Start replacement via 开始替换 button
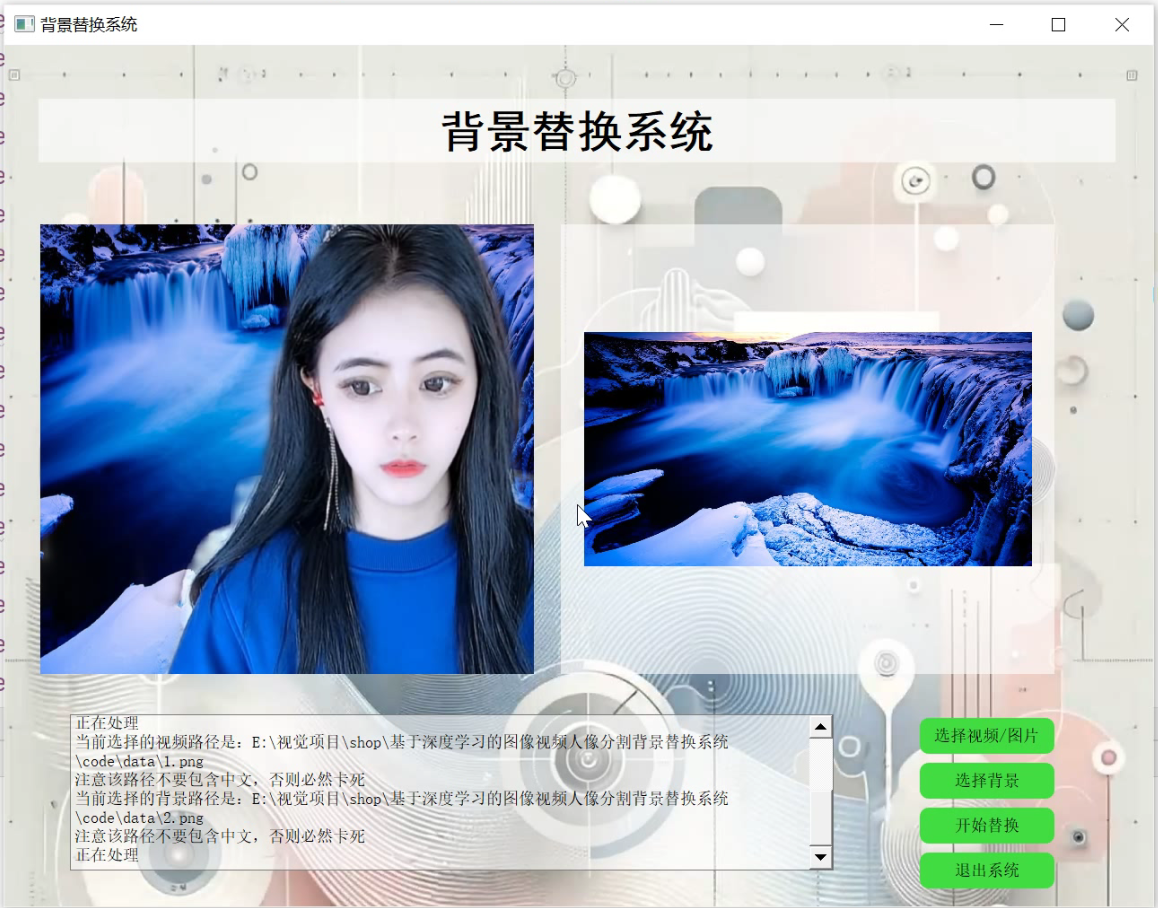Screen dimensions: 1158x908 pyautogui.click(x=987, y=825)
